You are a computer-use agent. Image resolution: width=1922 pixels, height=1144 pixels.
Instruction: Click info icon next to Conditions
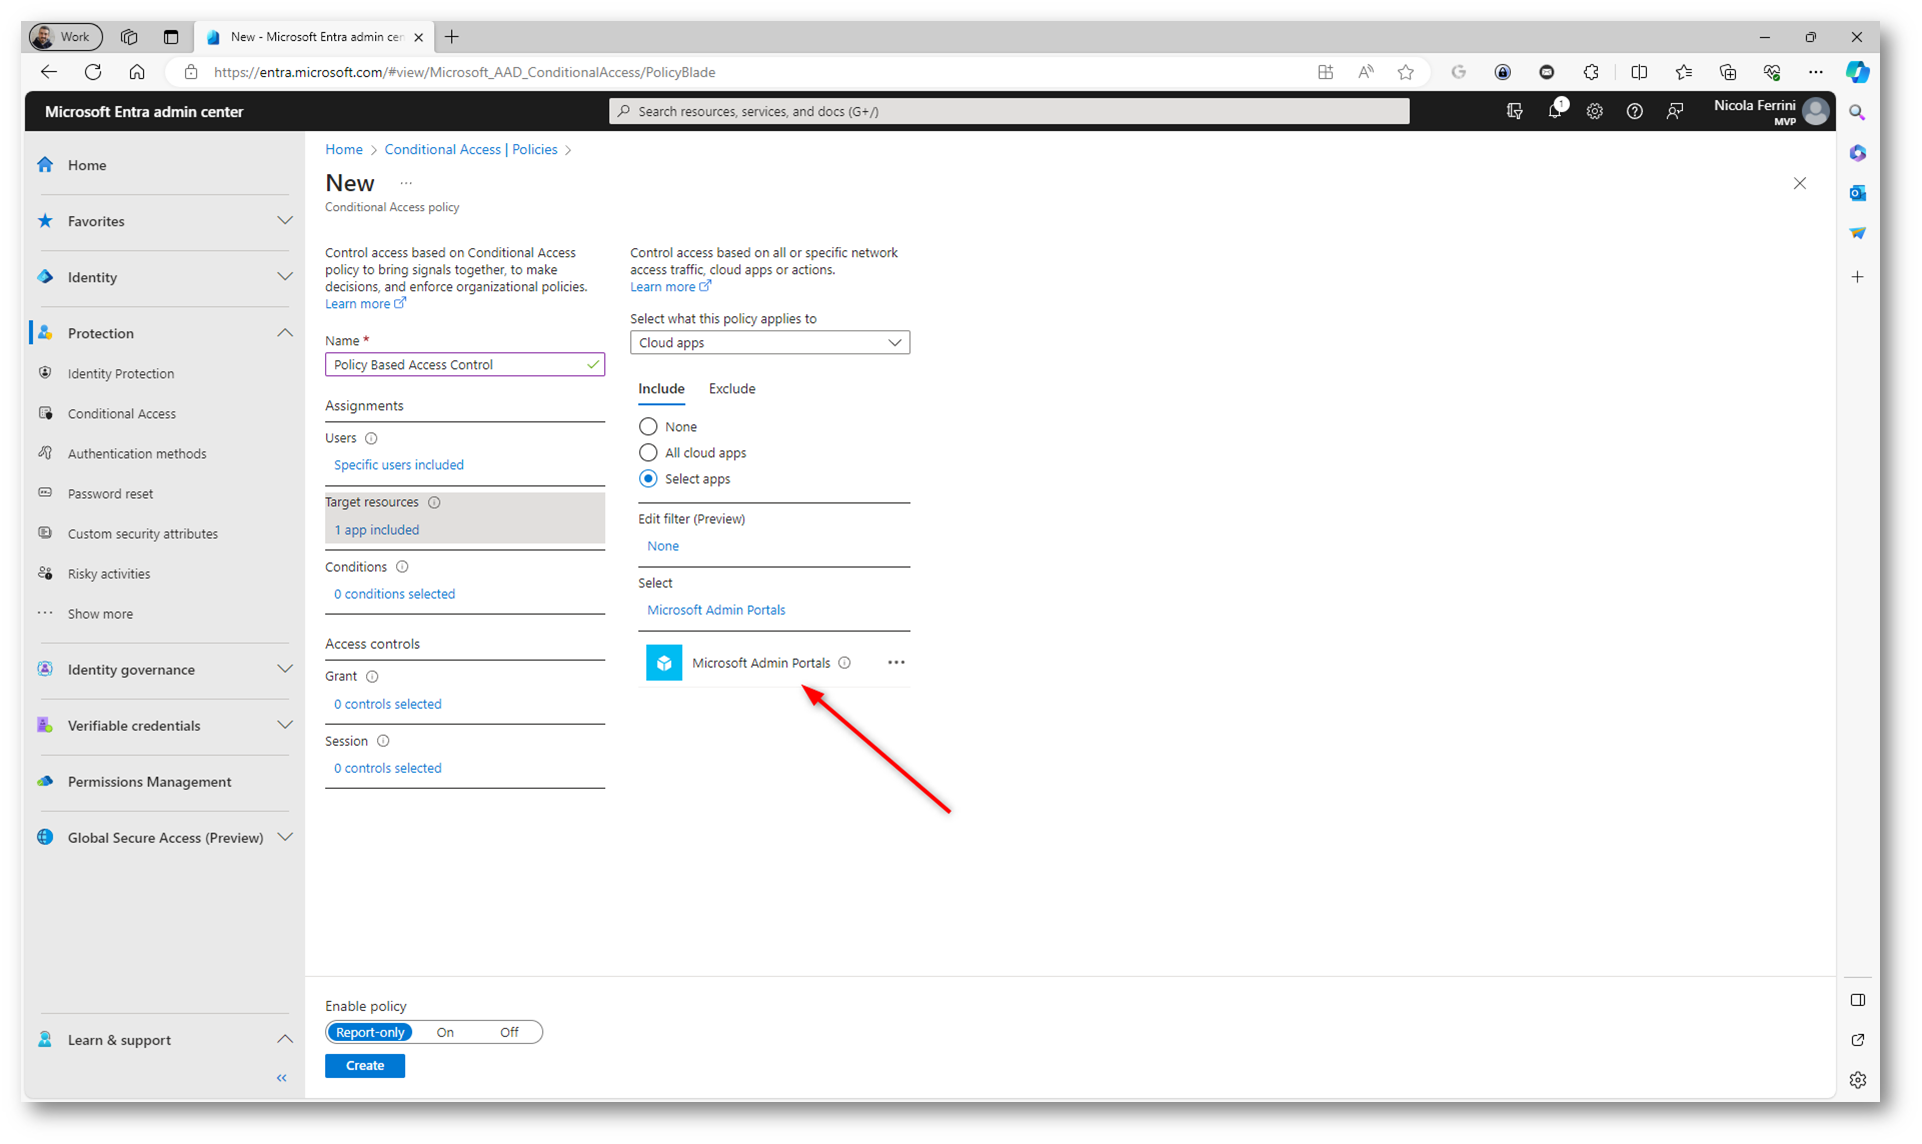pyautogui.click(x=402, y=567)
